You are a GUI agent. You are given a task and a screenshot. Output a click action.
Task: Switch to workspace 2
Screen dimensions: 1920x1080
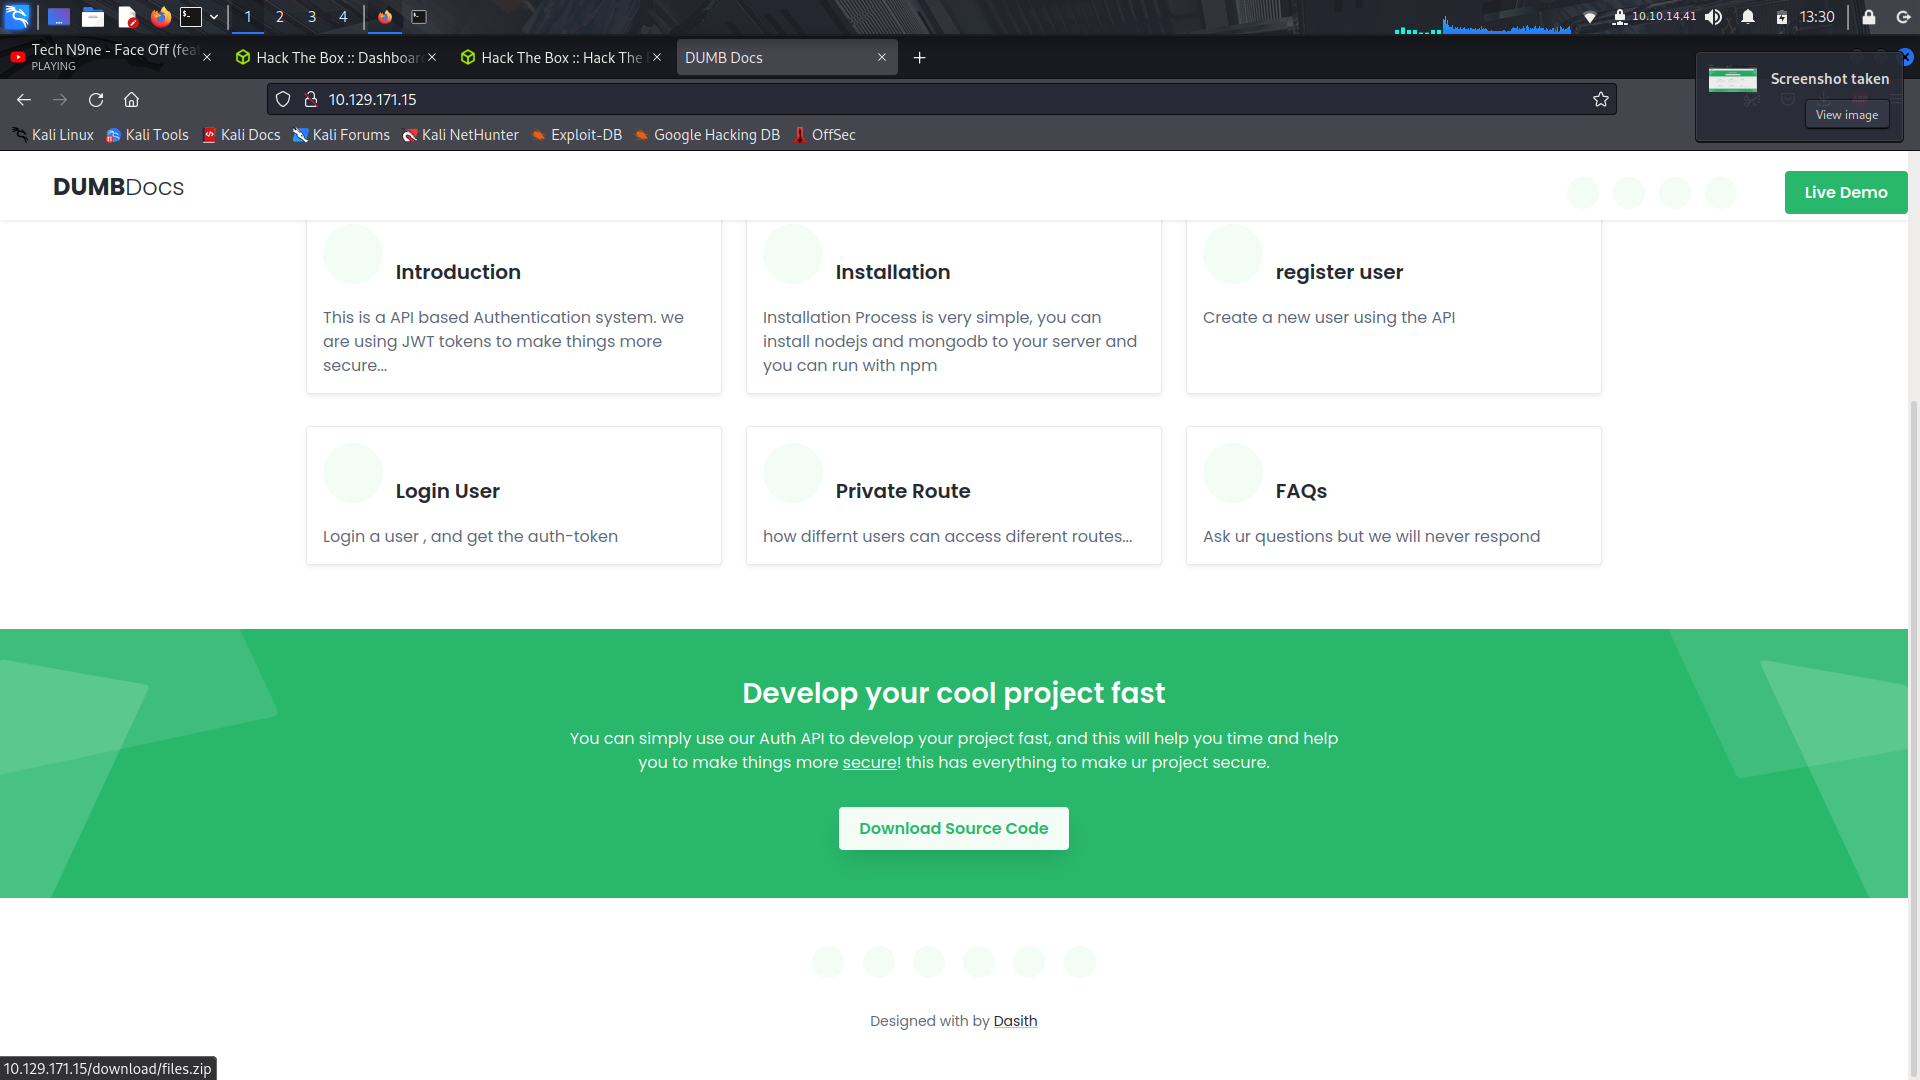pyautogui.click(x=280, y=16)
